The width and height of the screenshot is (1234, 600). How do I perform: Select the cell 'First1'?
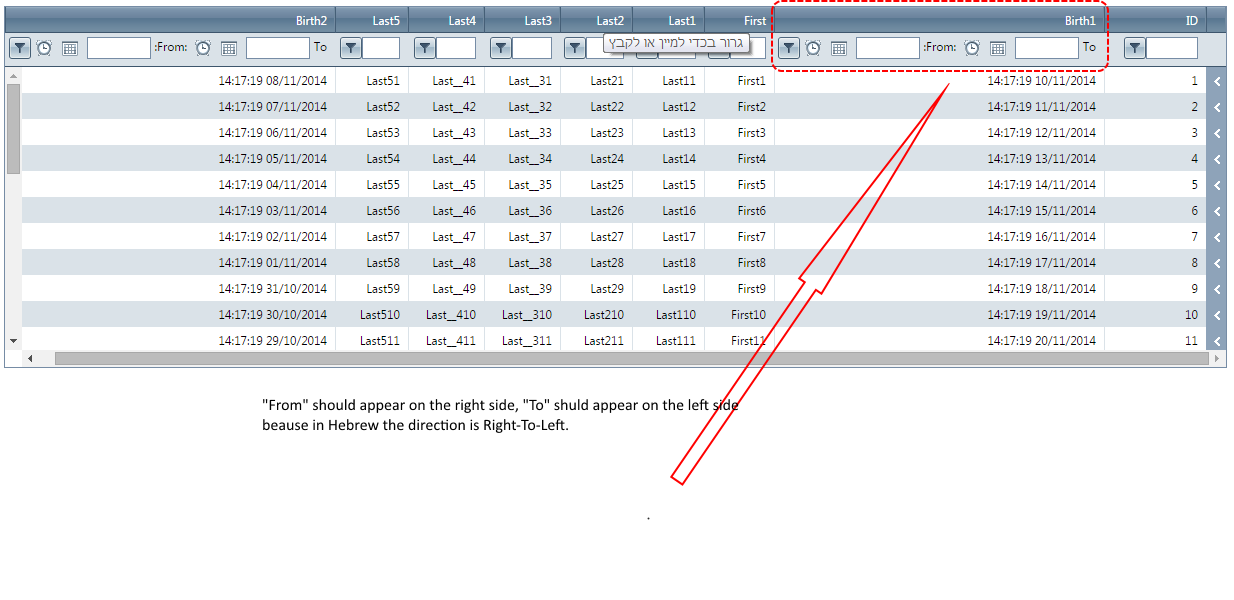(740, 81)
